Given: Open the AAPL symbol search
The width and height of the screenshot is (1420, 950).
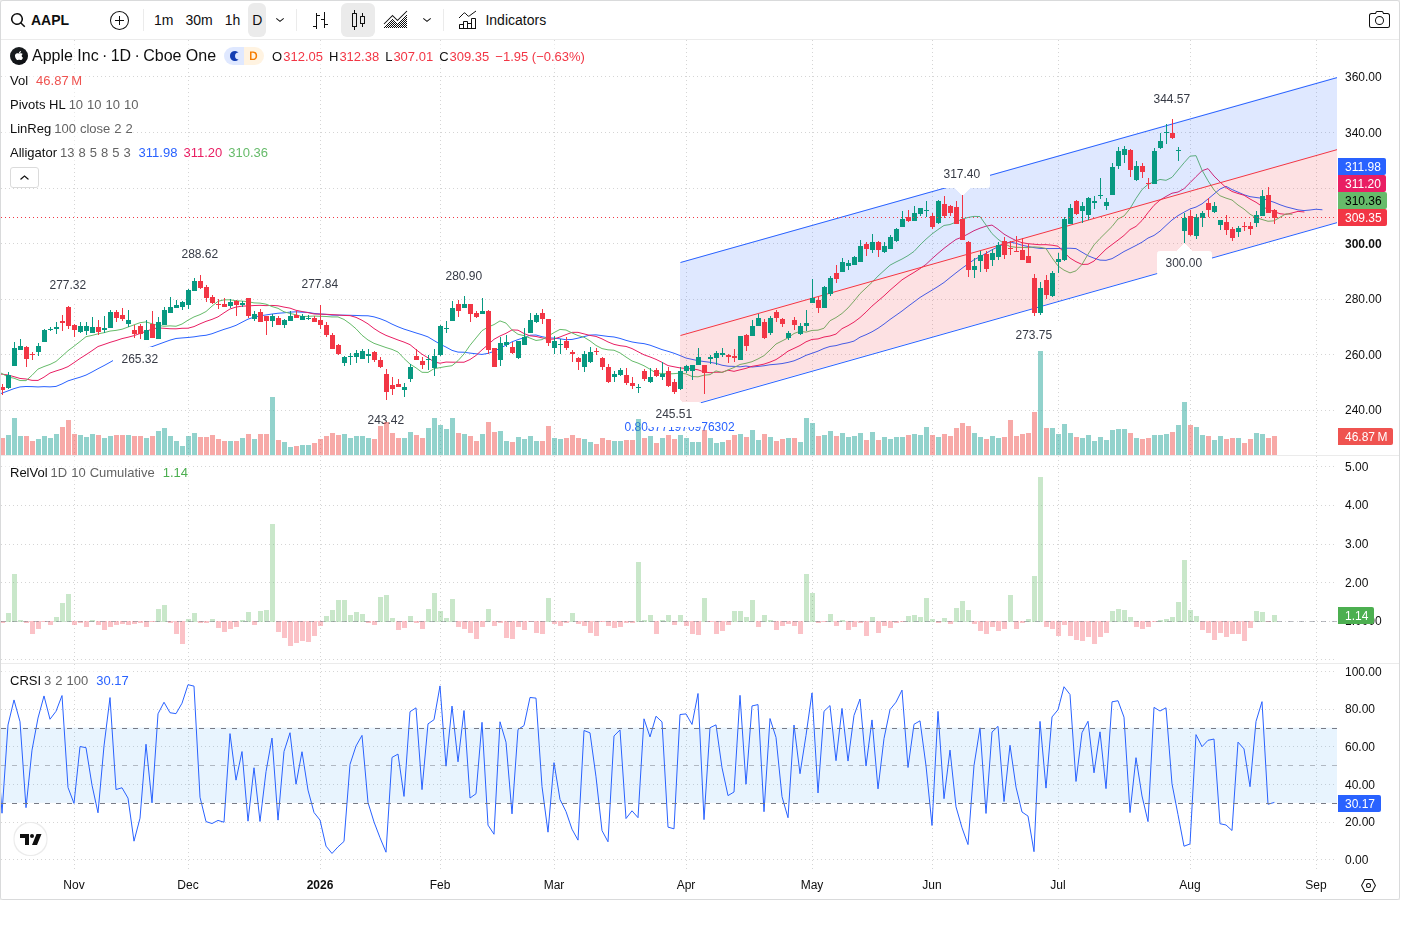Looking at the screenshot, I should click(x=40, y=20).
